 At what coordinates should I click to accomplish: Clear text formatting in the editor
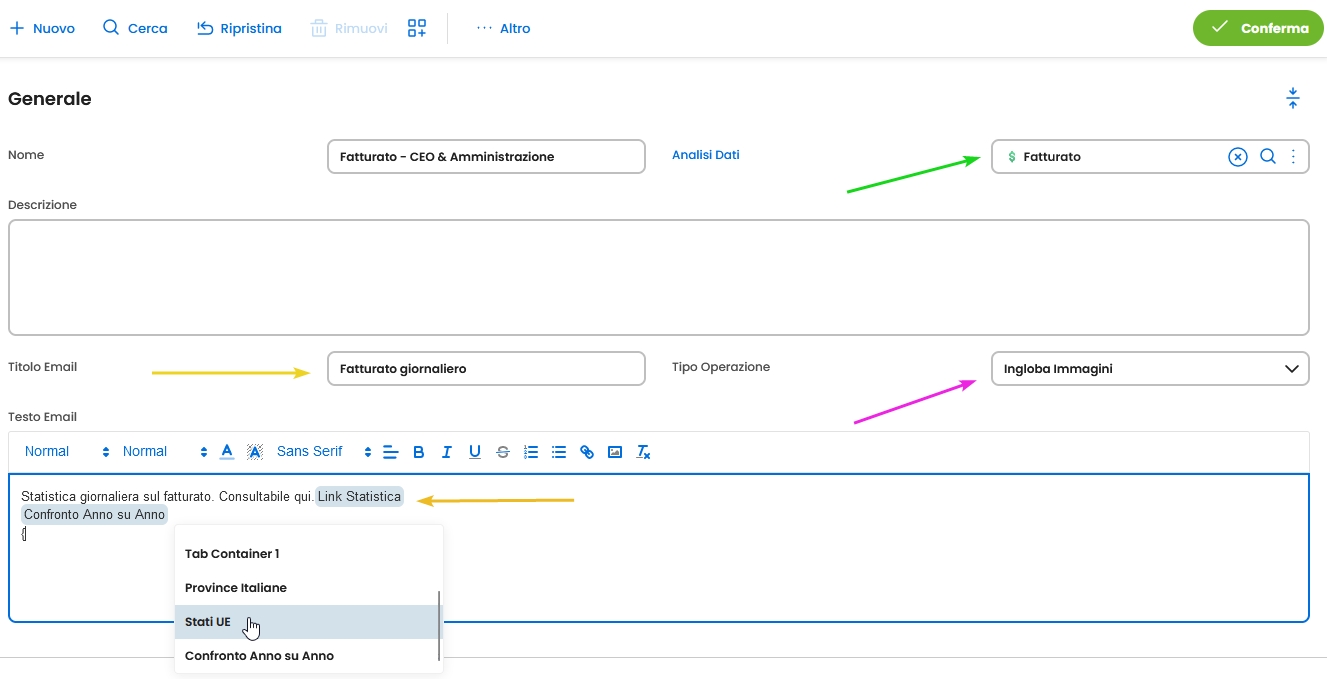point(644,452)
